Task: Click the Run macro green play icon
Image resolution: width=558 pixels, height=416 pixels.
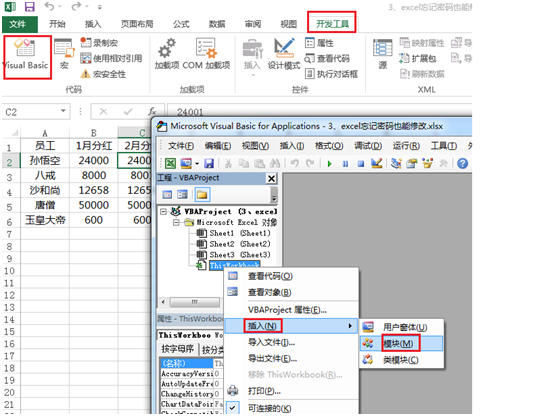Action: [x=330, y=164]
